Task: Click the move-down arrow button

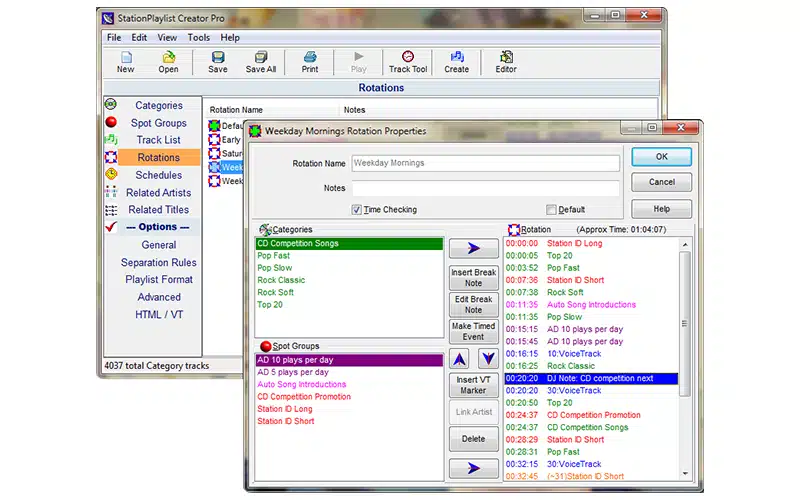Action: (488, 359)
